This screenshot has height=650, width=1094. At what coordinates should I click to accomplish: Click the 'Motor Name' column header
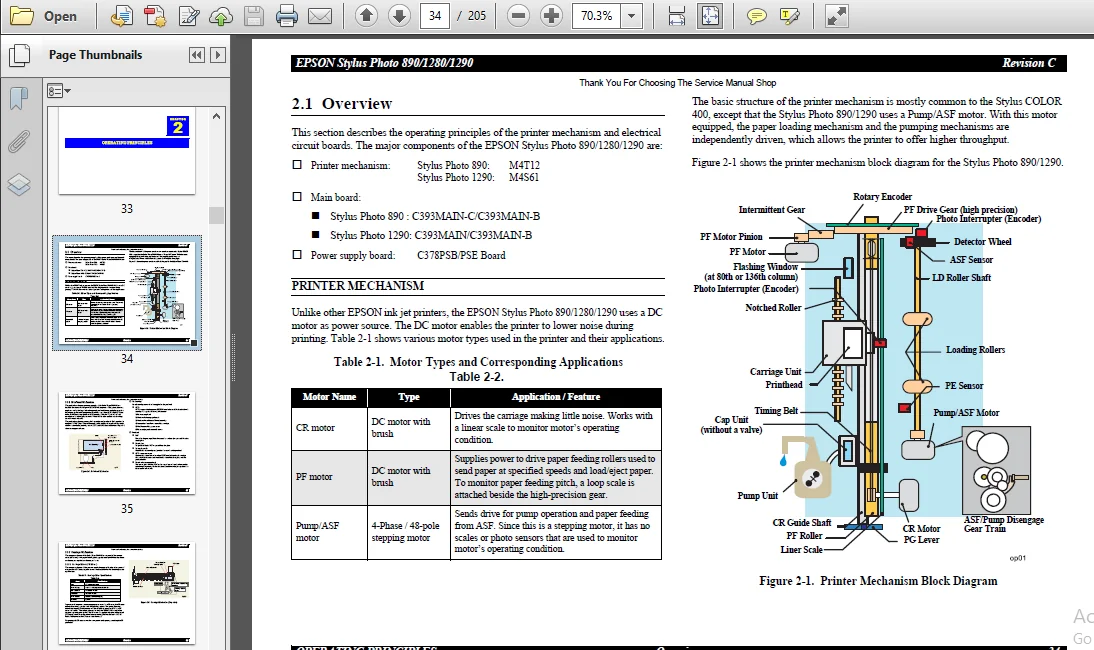click(x=329, y=397)
